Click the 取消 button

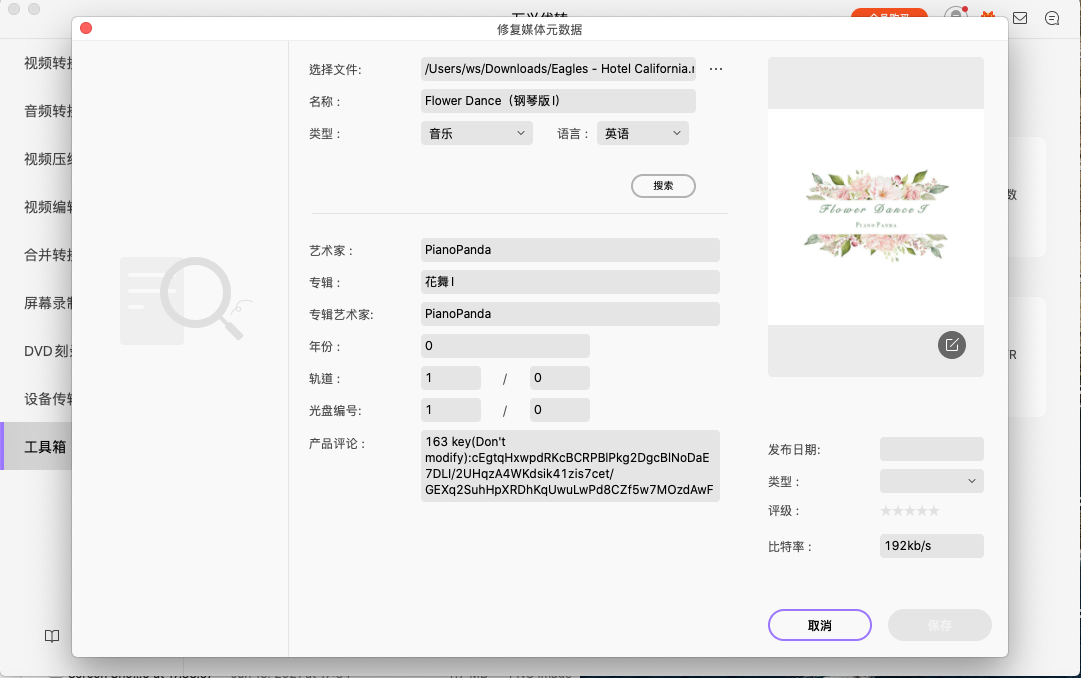coord(820,625)
